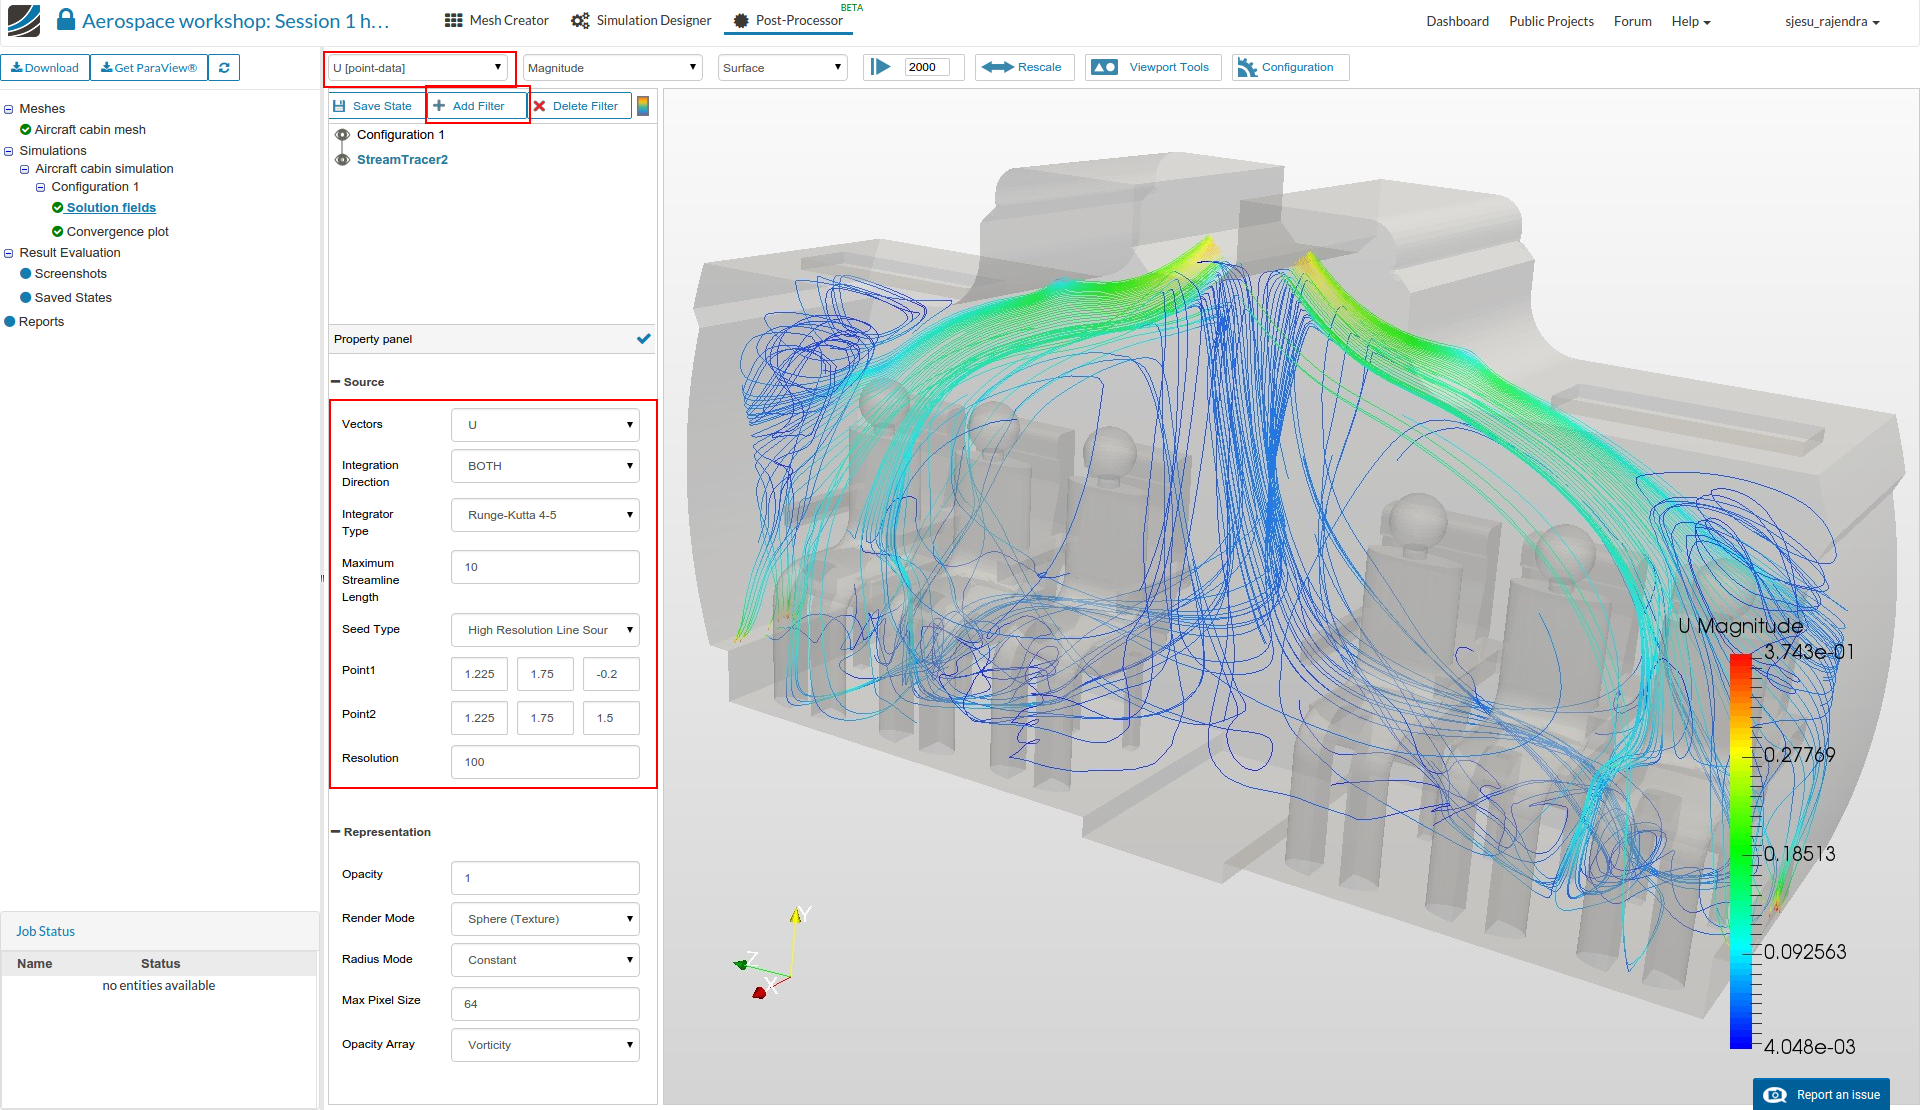Image resolution: width=1920 pixels, height=1110 pixels.
Task: Open the Solution fields link
Action: (111, 208)
